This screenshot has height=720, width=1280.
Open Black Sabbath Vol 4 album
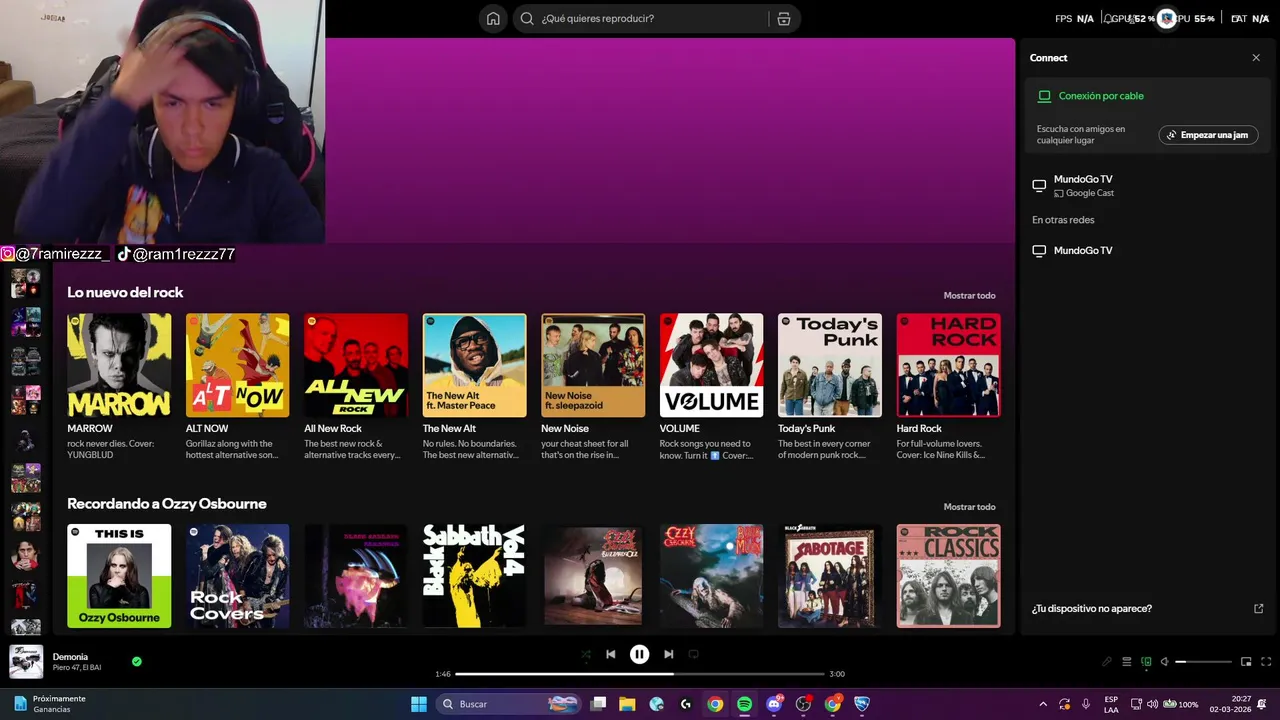[x=474, y=576]
